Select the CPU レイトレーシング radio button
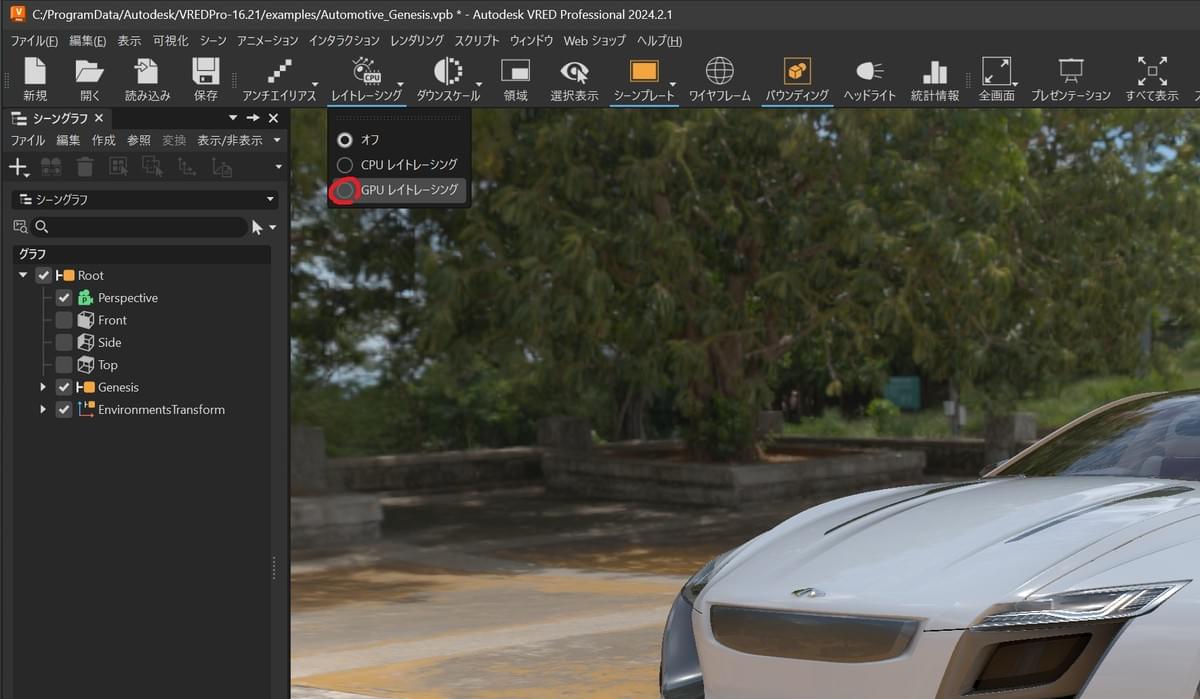The height and width of the screenshot is (699, 1200). click(x=345, y=165)
